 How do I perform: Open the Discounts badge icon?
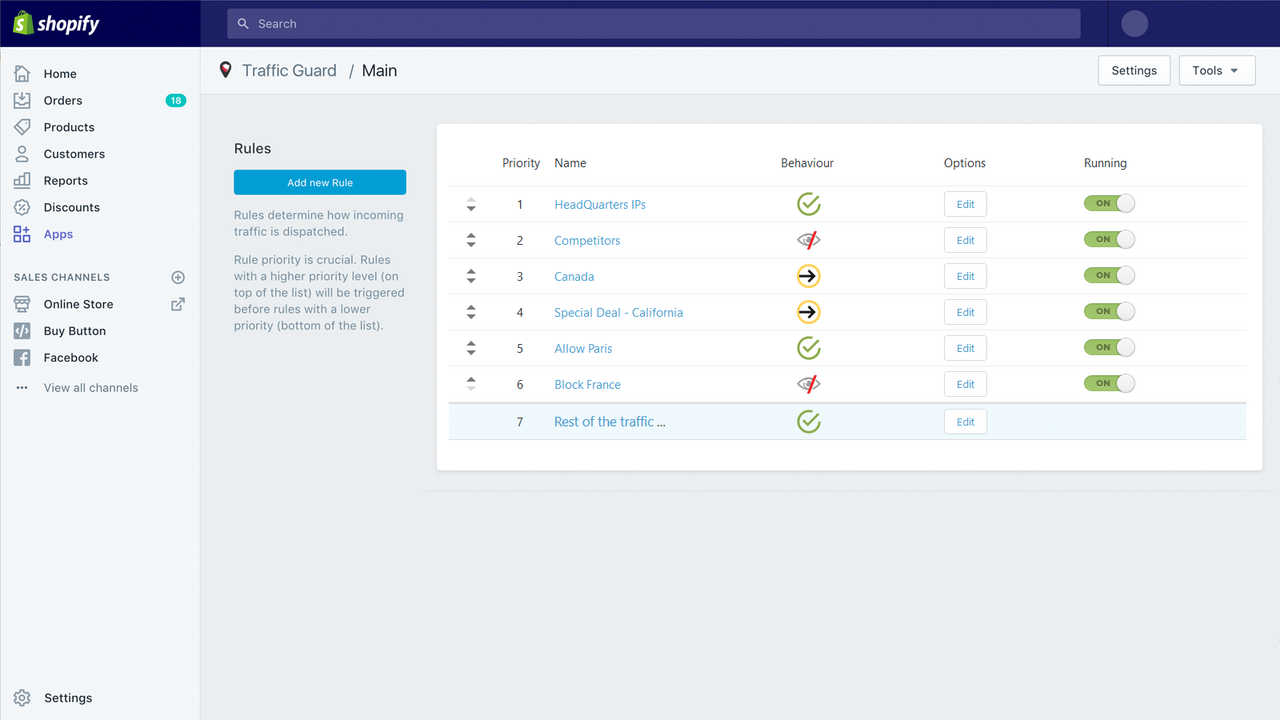click(x=22, y=207)
